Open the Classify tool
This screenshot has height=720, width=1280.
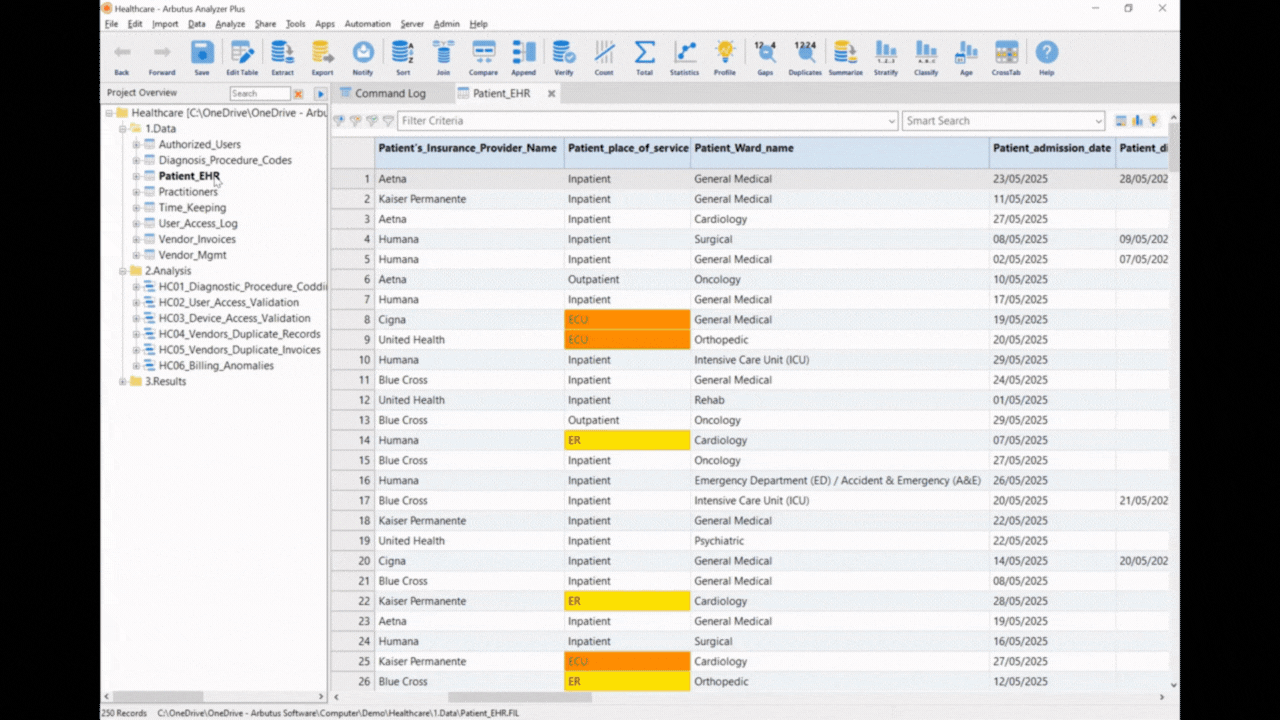926,58
